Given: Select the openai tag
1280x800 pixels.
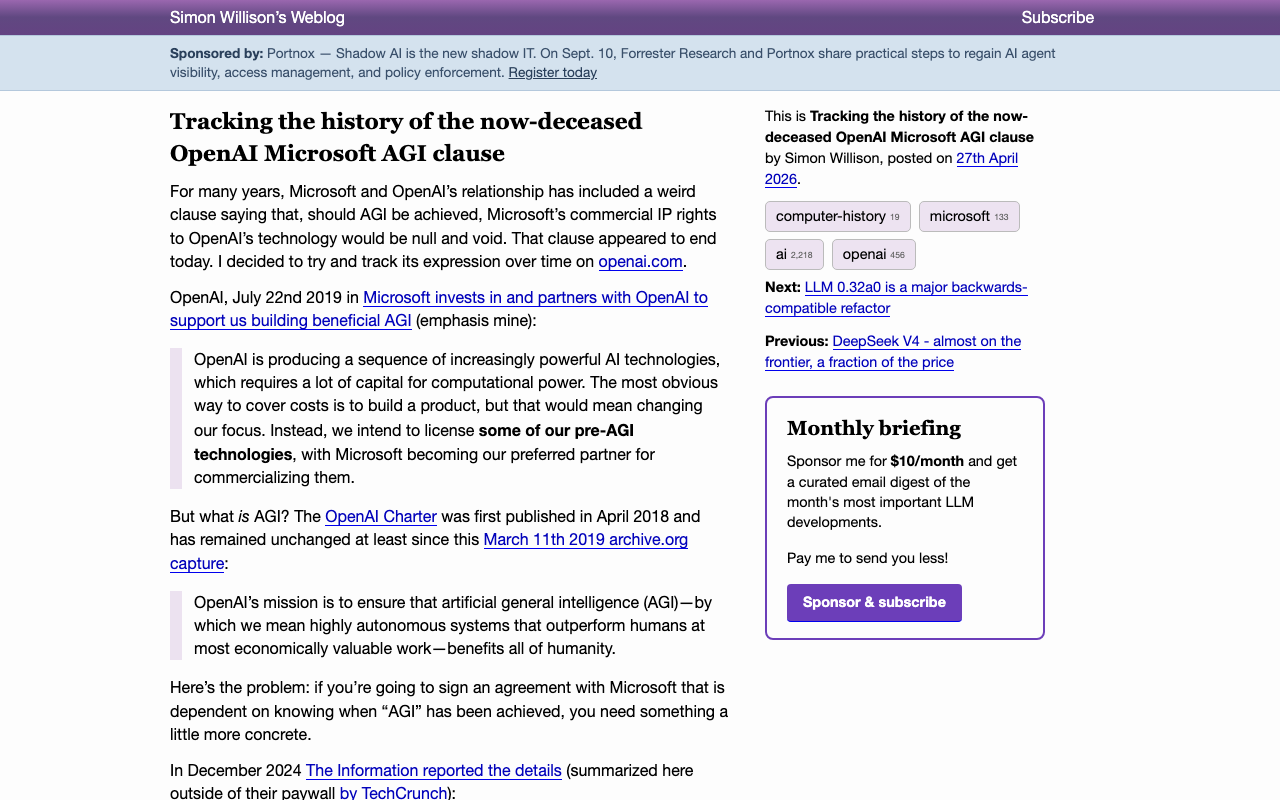Looking at the screenshot, I should [873, 254].
